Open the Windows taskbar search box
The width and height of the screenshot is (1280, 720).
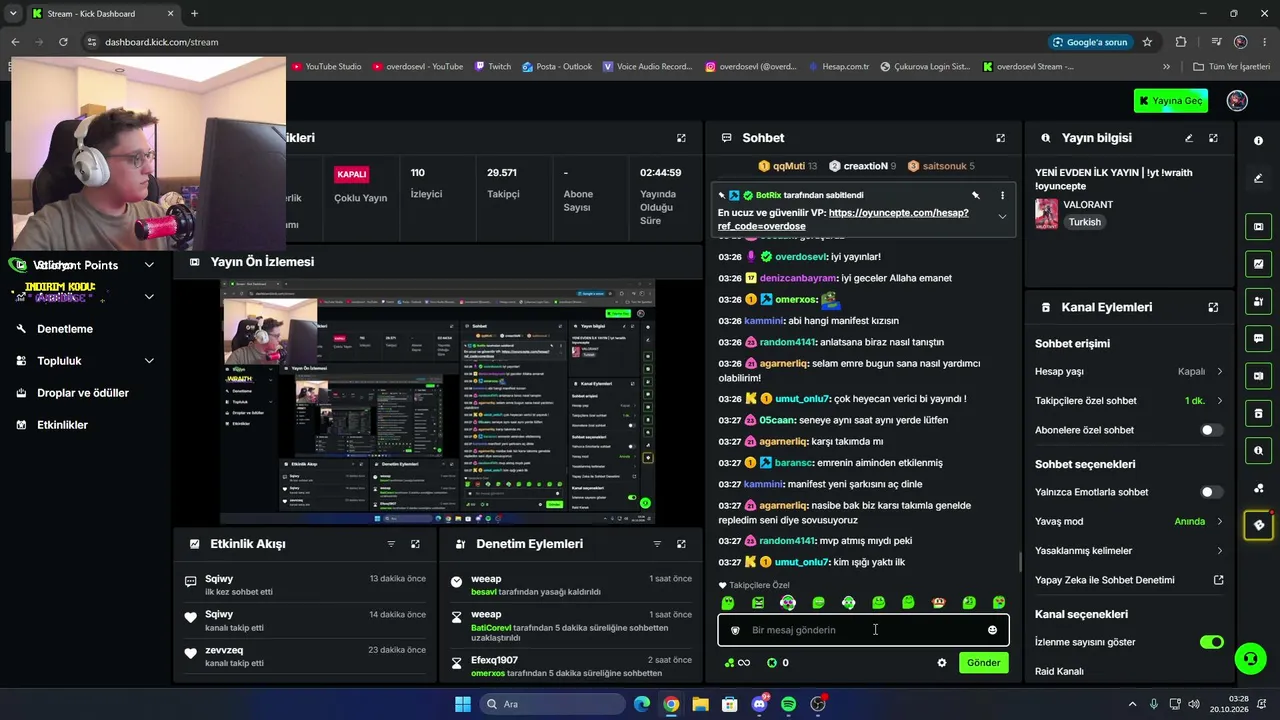(555, 704)
